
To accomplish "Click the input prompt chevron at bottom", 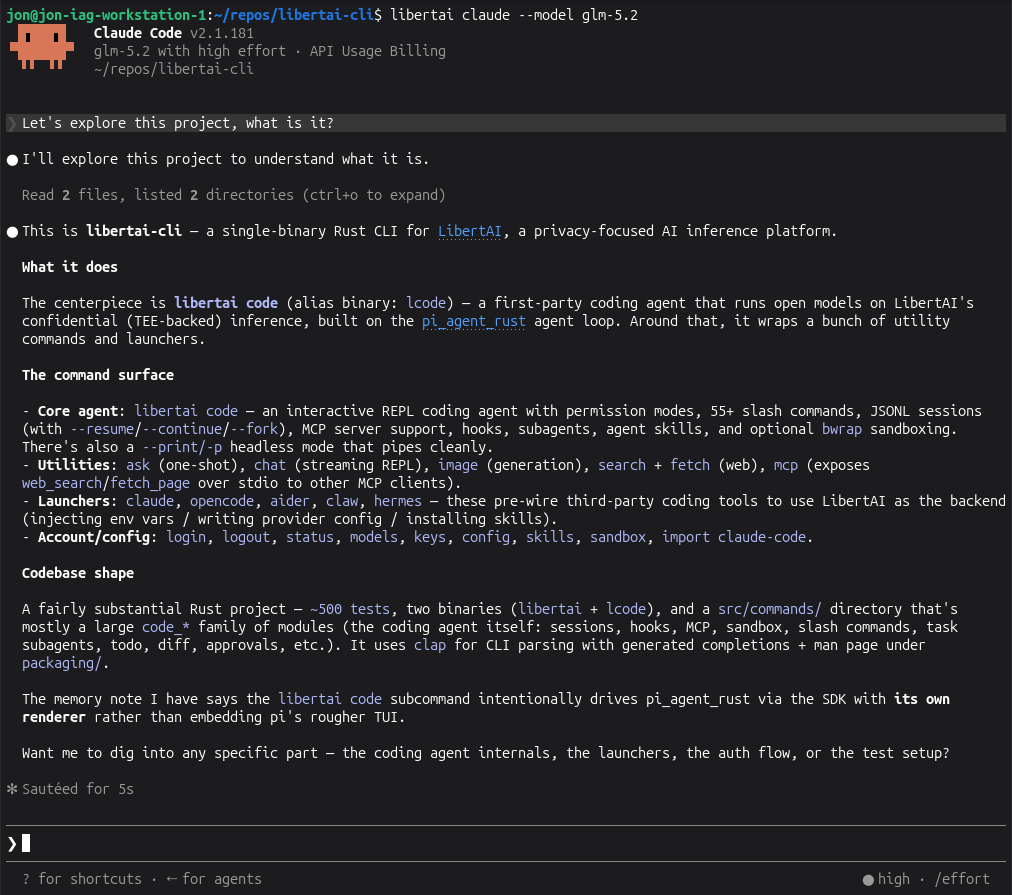I will 12,843.
